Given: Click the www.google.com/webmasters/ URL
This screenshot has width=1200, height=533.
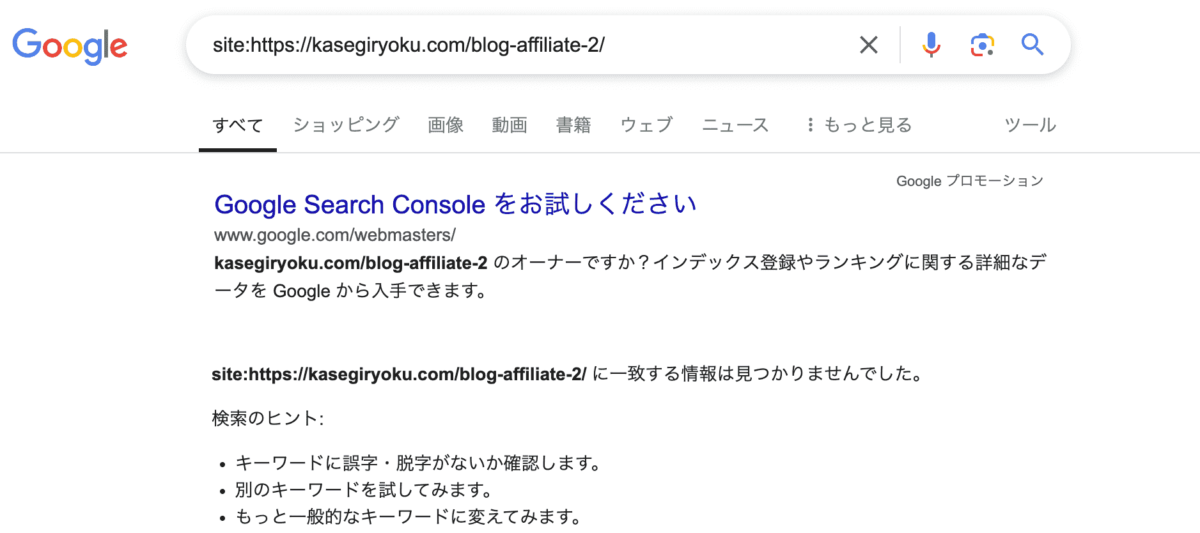Looking at the screenshot, I should (x=335, y=236).
